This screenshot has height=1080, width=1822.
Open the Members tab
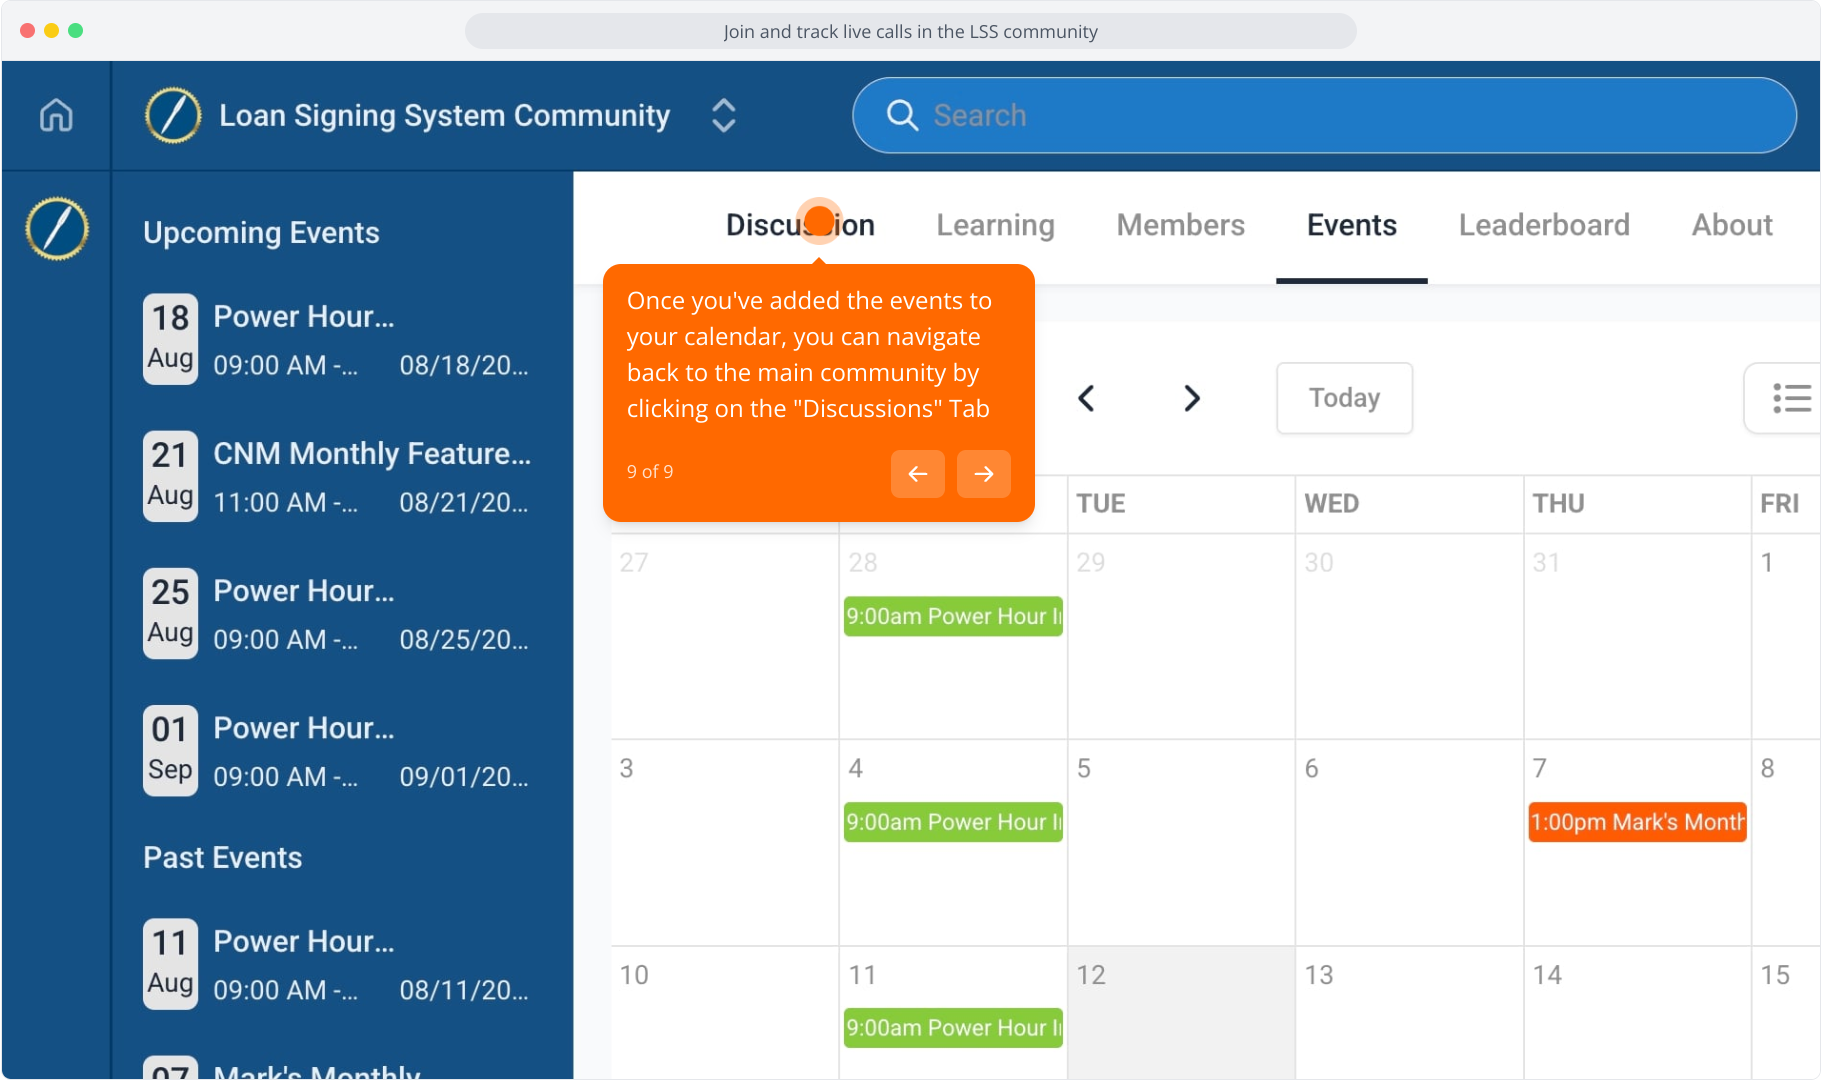point(1180,225)
